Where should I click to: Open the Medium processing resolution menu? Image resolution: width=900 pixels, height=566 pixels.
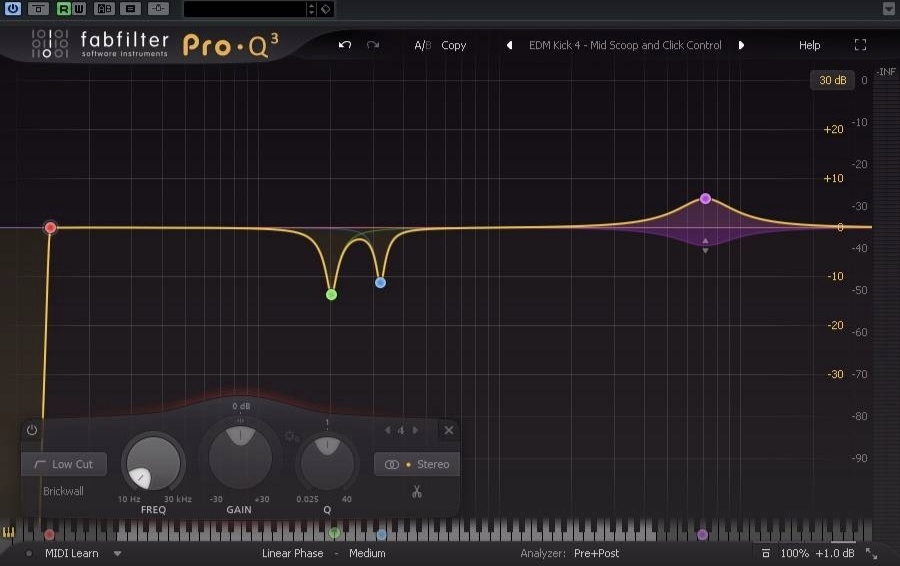tap(367, 553)
